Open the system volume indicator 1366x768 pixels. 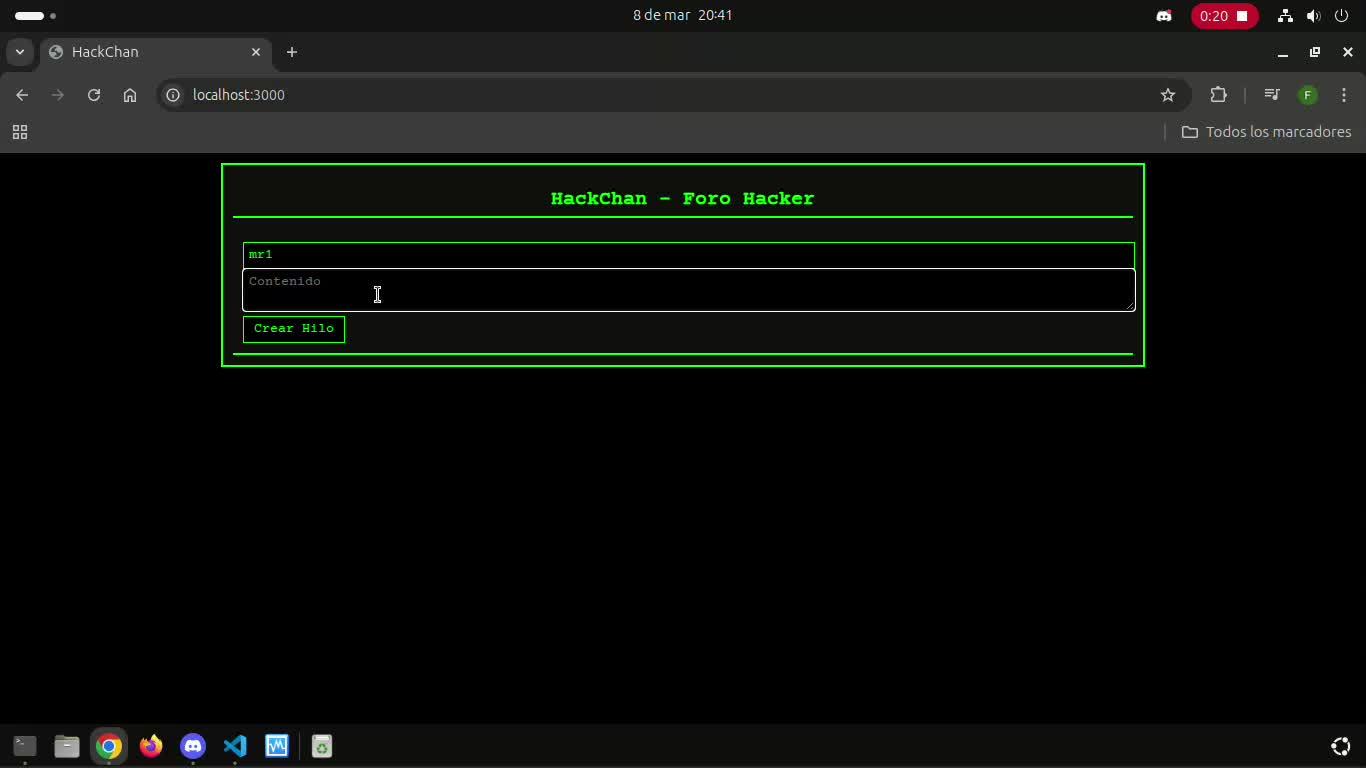[x=1314, y=16]
